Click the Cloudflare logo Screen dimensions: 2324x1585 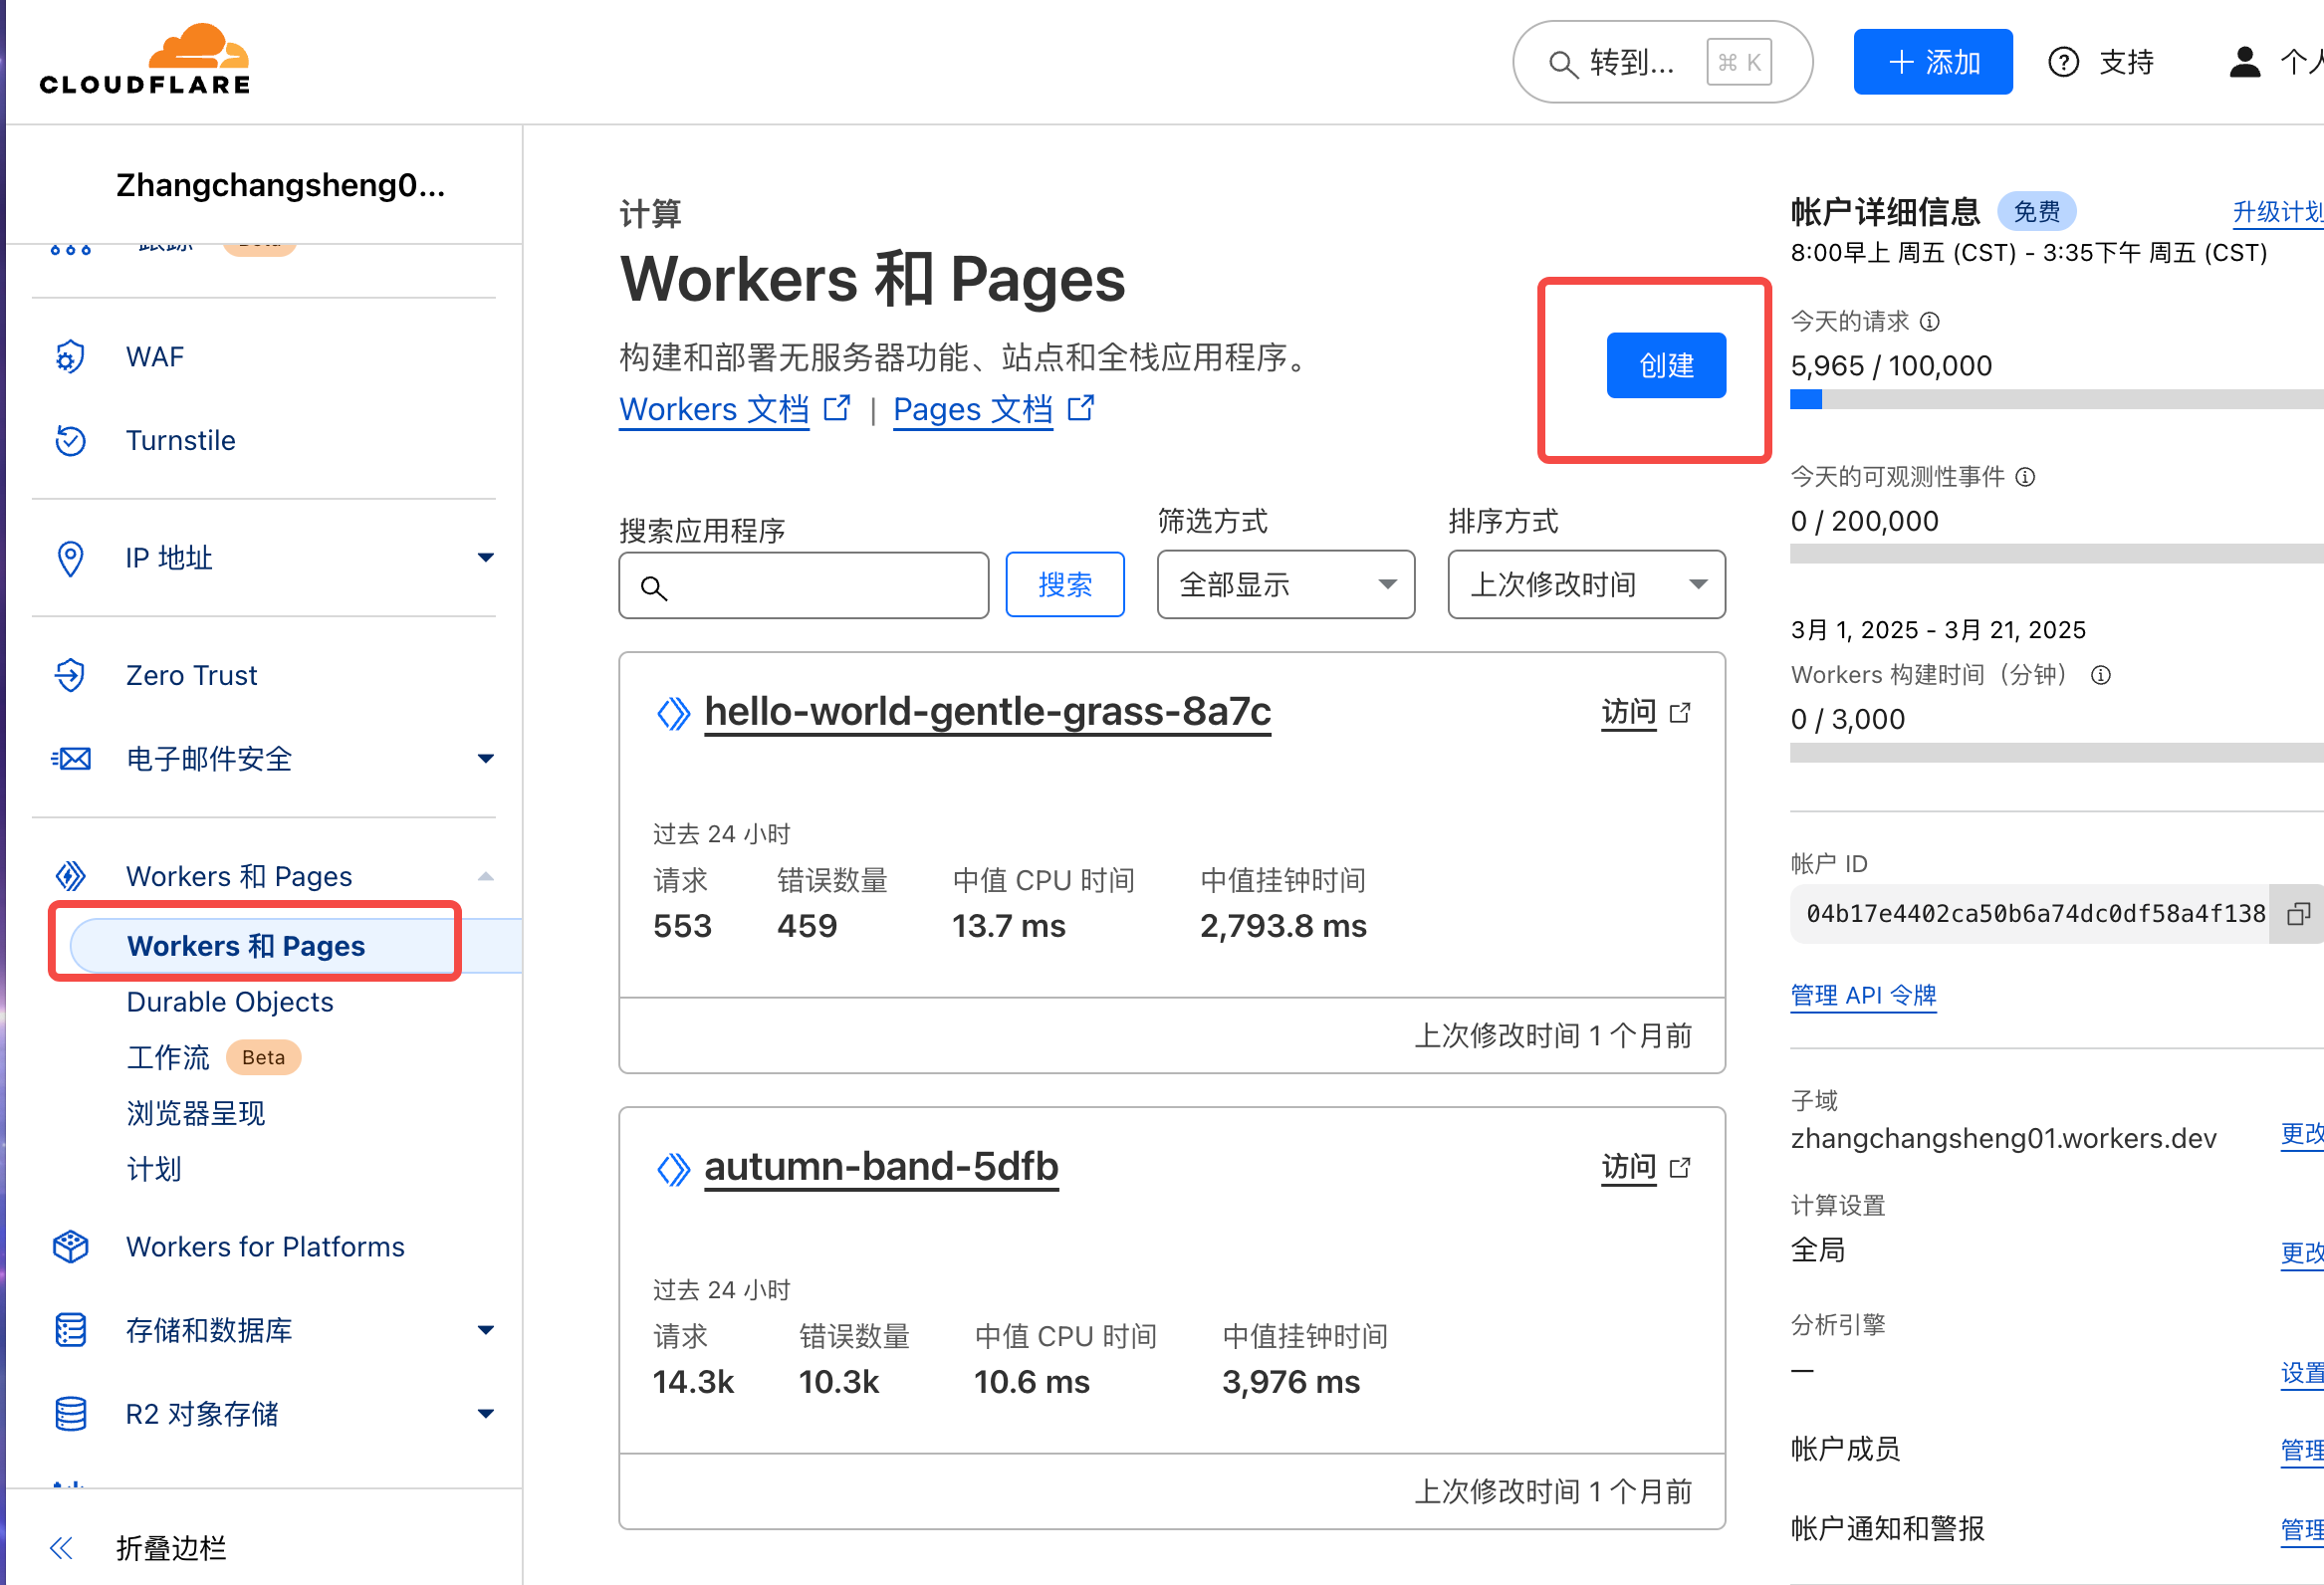point(146,60)
